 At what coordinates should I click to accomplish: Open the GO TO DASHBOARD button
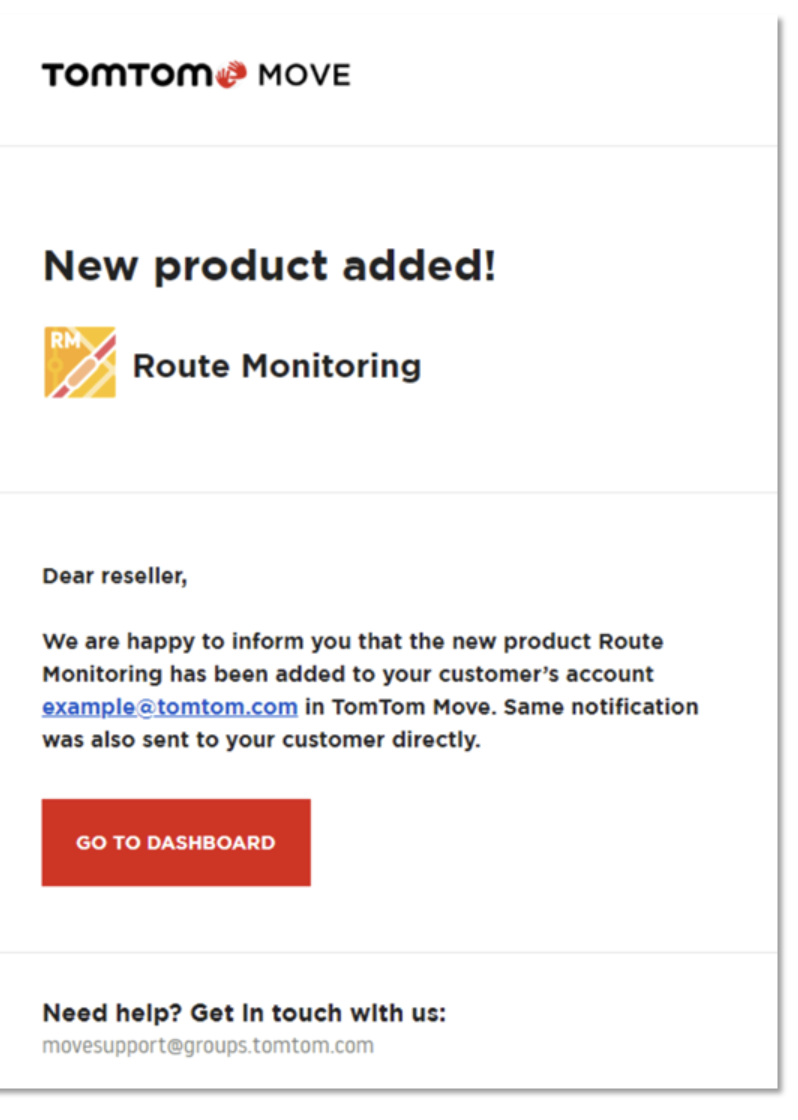(x=176, y=843)
